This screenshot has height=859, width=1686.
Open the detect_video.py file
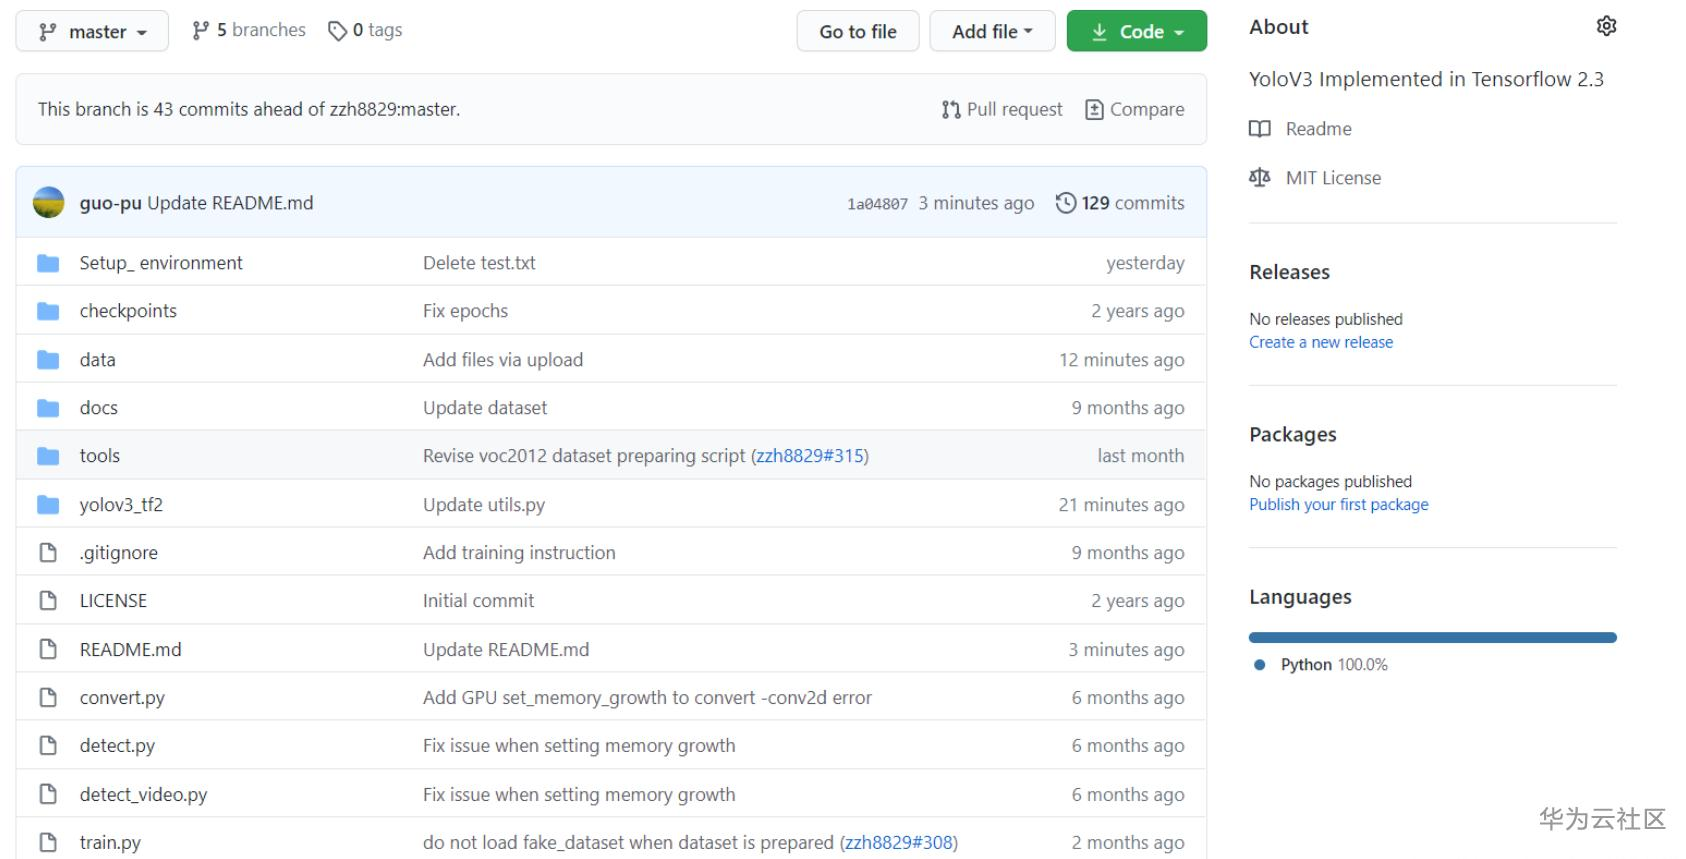click(x=143, y=795)
